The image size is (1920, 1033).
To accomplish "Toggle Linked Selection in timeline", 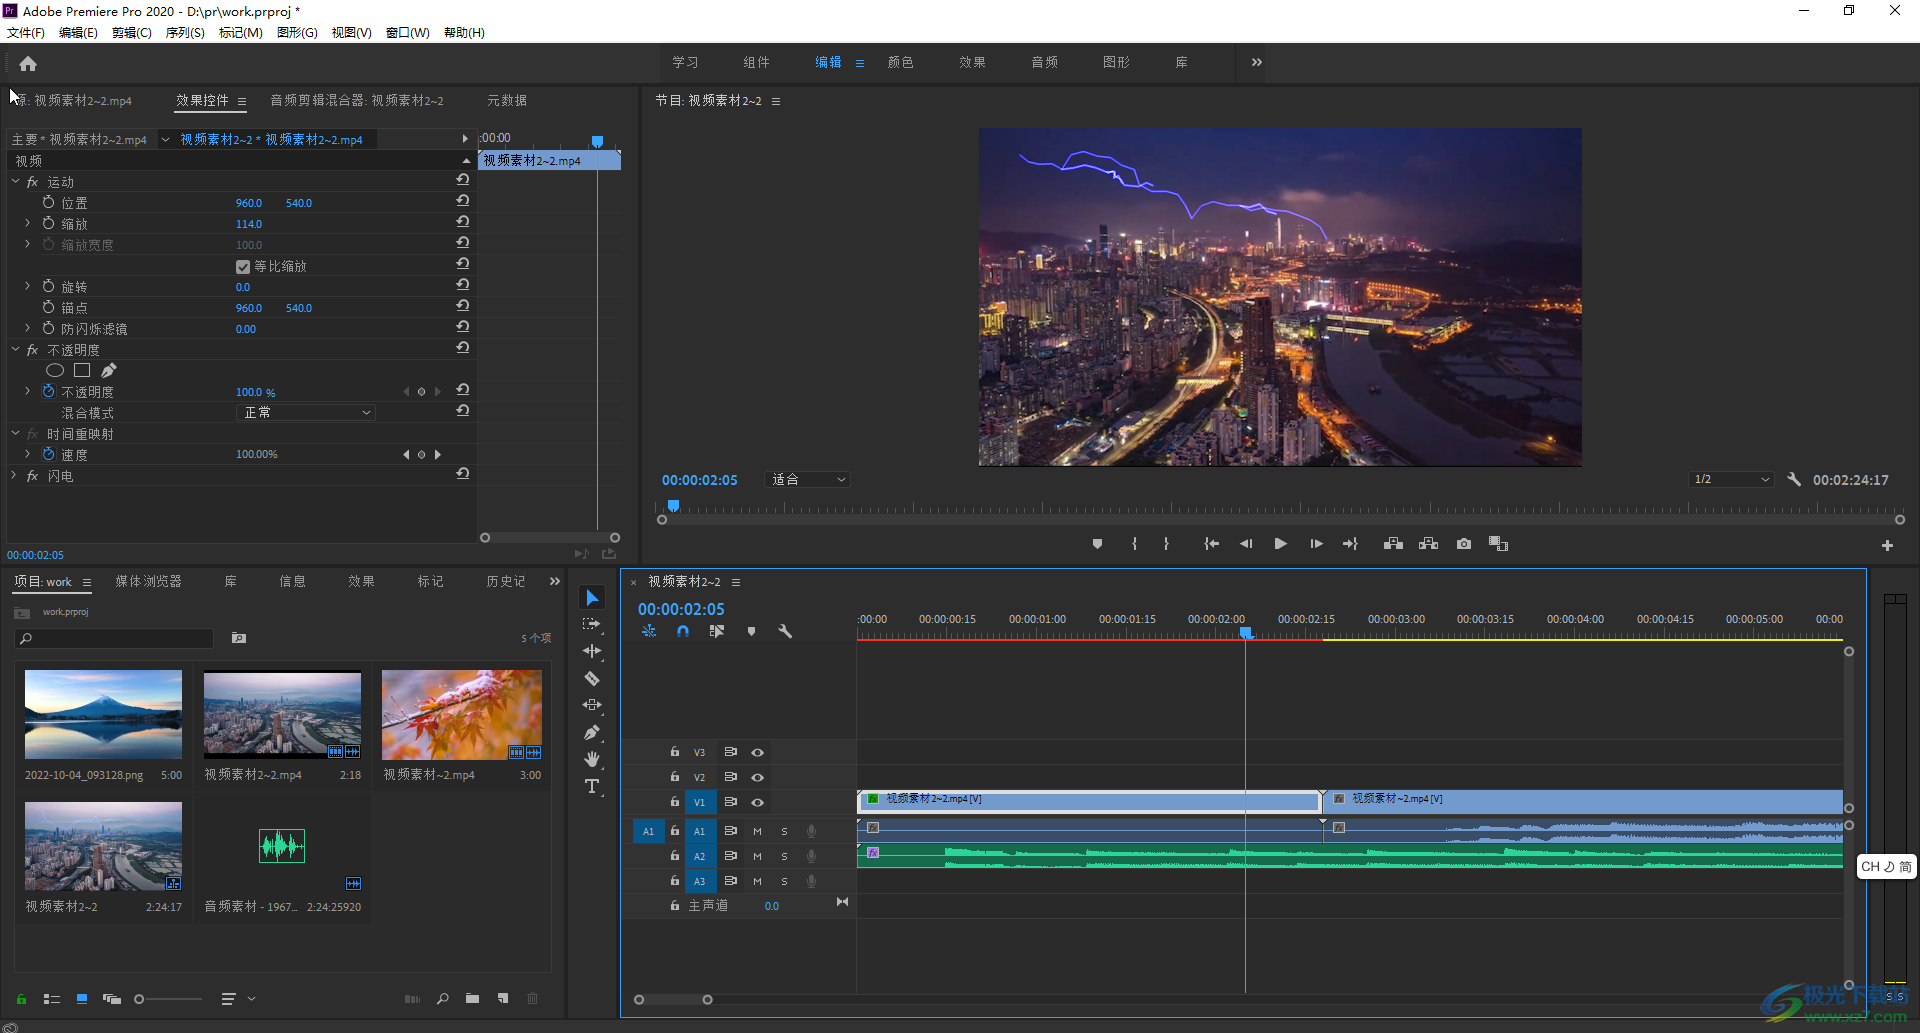I will click(717, 631).
